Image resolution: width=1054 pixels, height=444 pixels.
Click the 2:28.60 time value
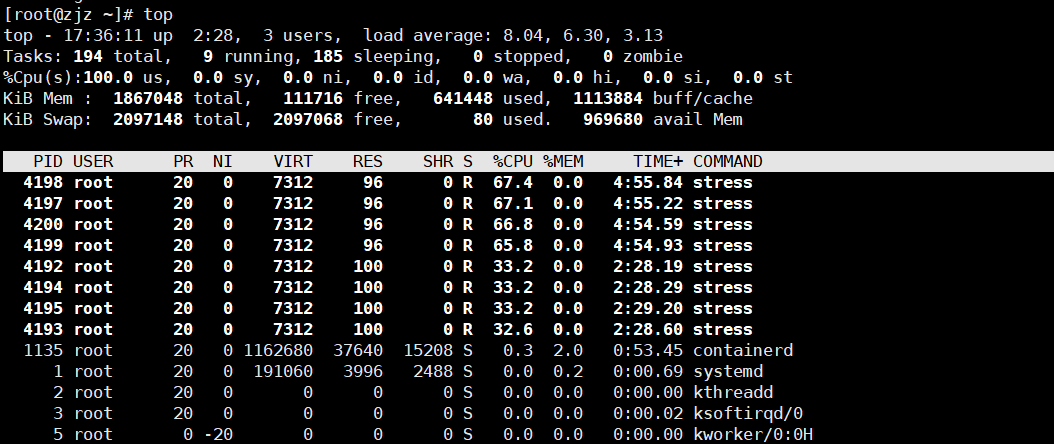coord(648,329)
